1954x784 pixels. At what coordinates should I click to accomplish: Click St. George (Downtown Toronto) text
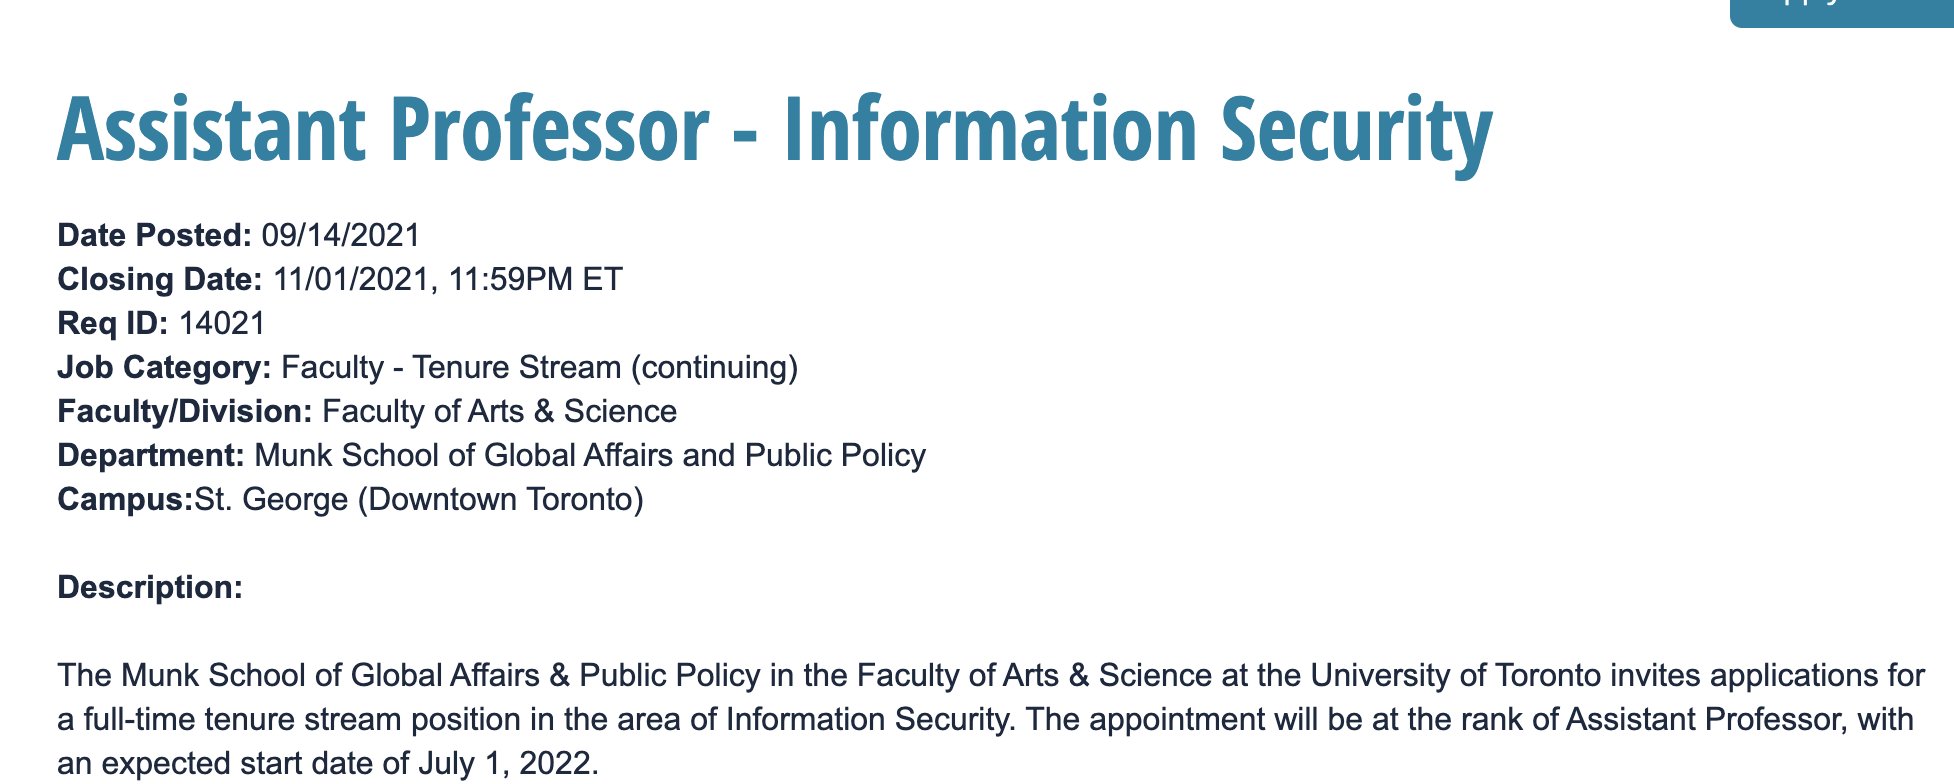[419, 499]
